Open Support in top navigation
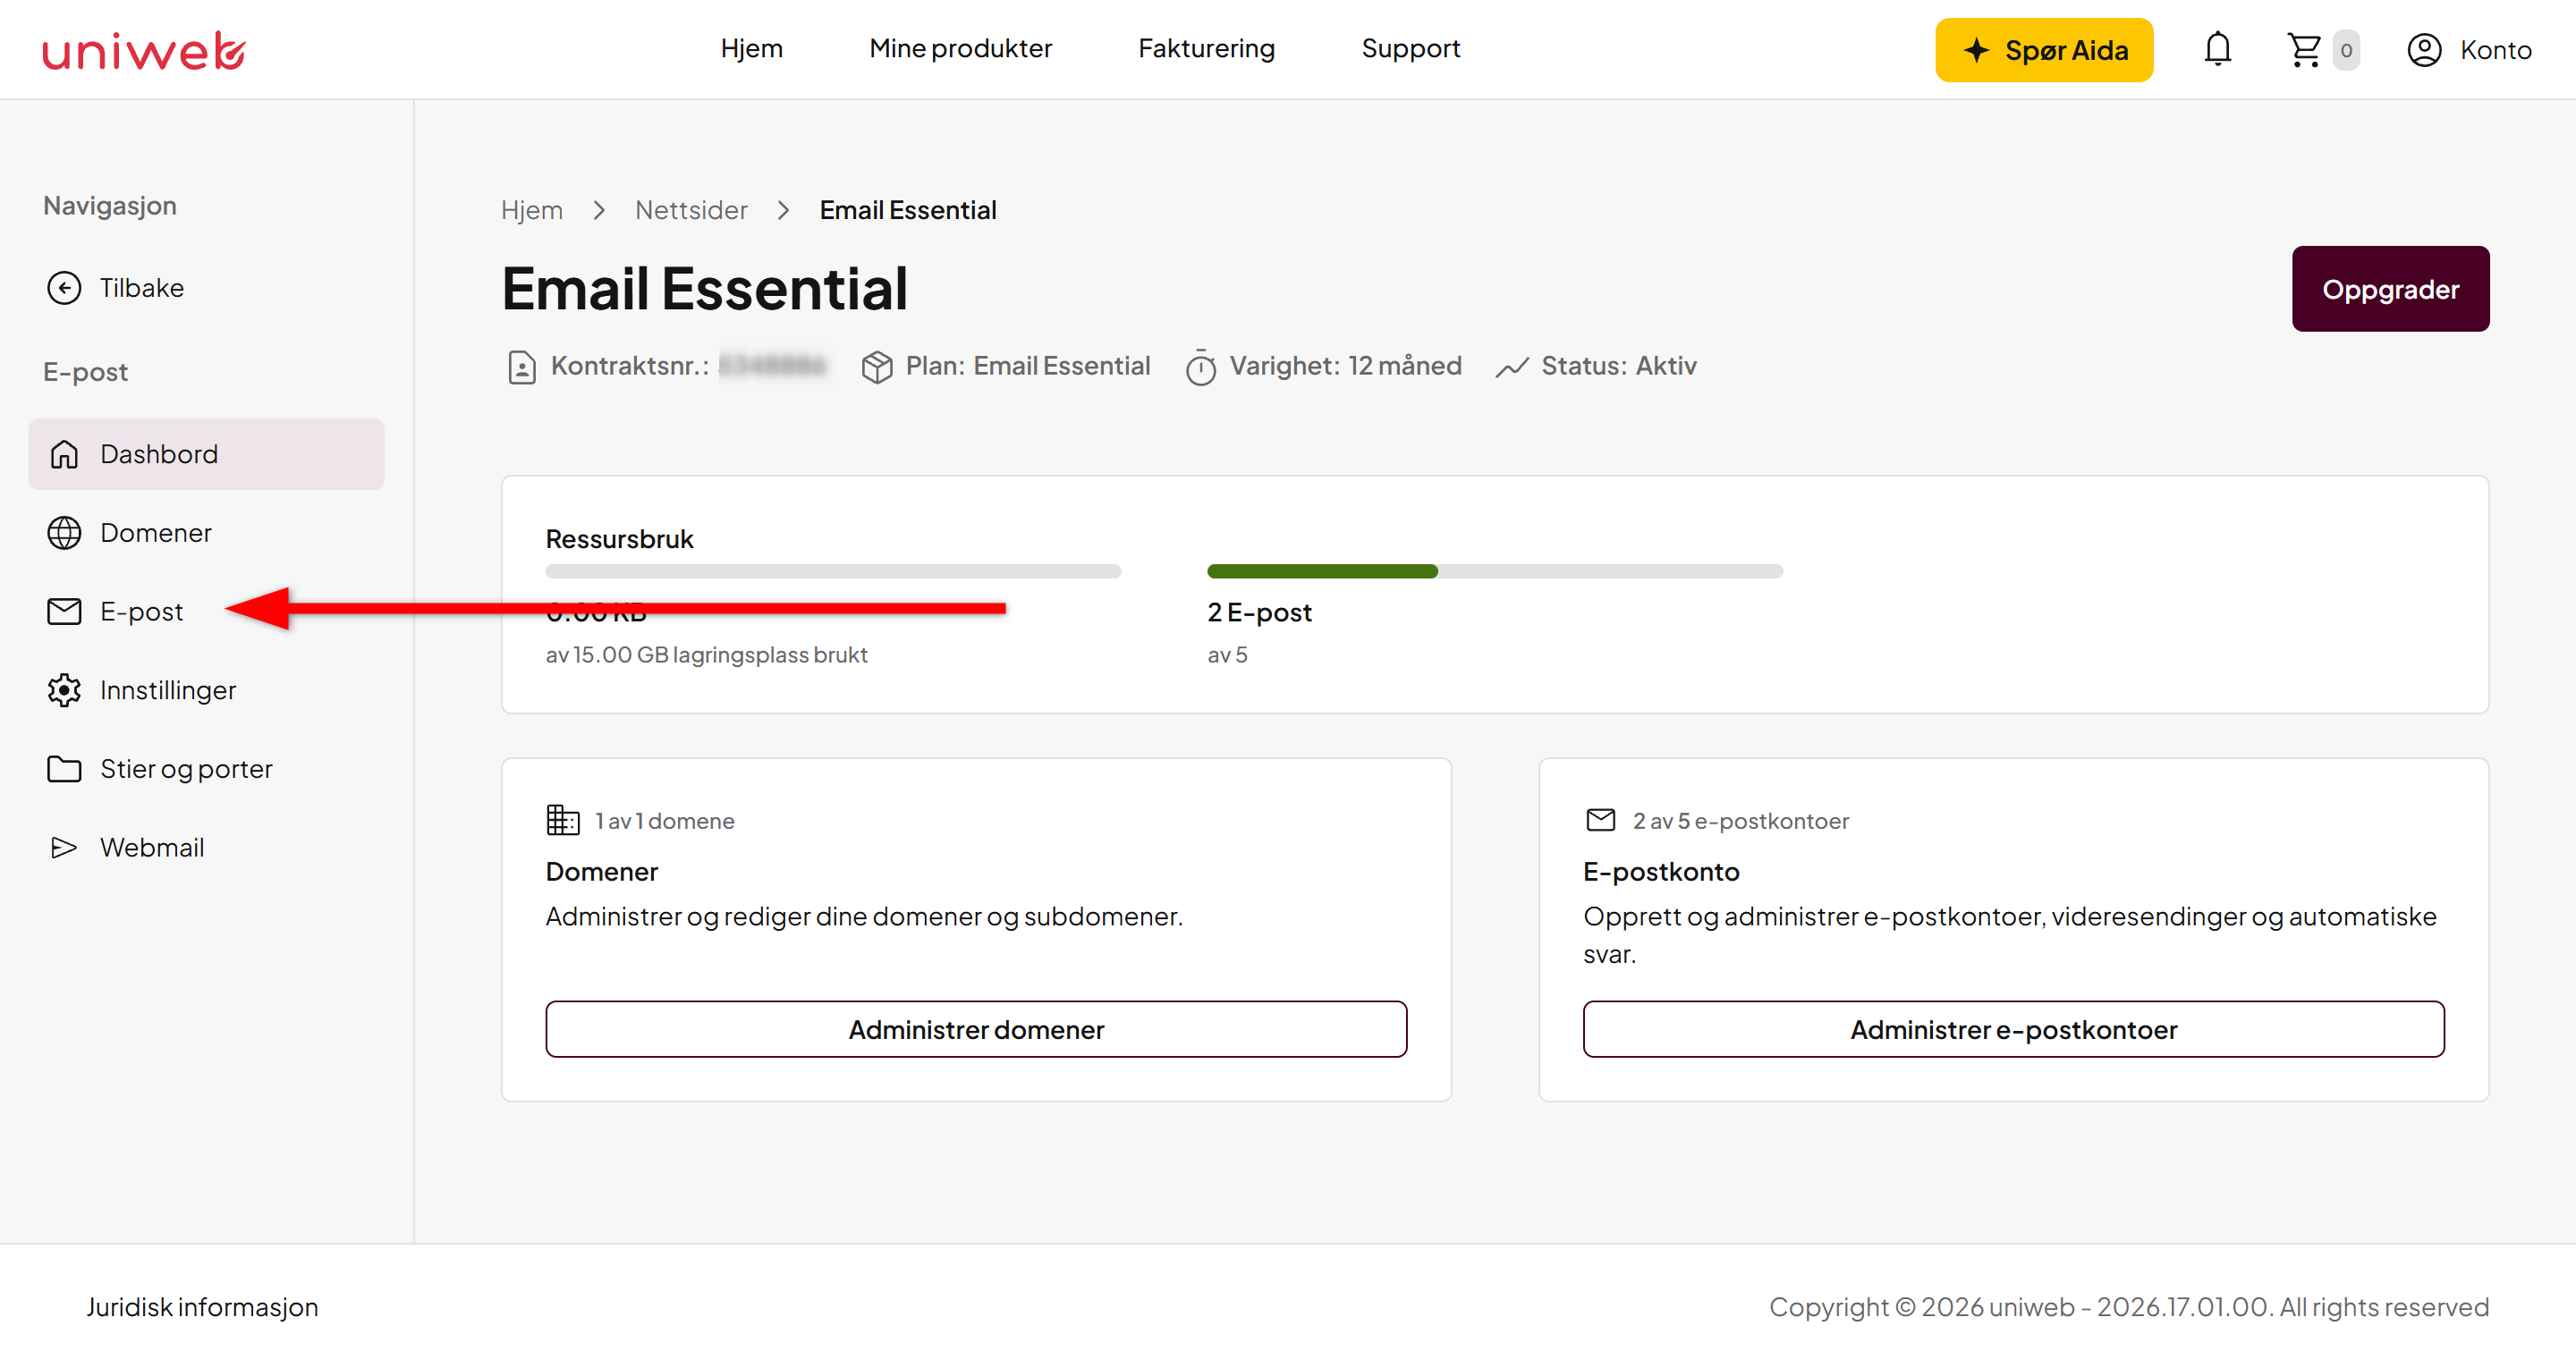The height and width of the screenshot is (1368, 2576). click(x=1410, y=48)
